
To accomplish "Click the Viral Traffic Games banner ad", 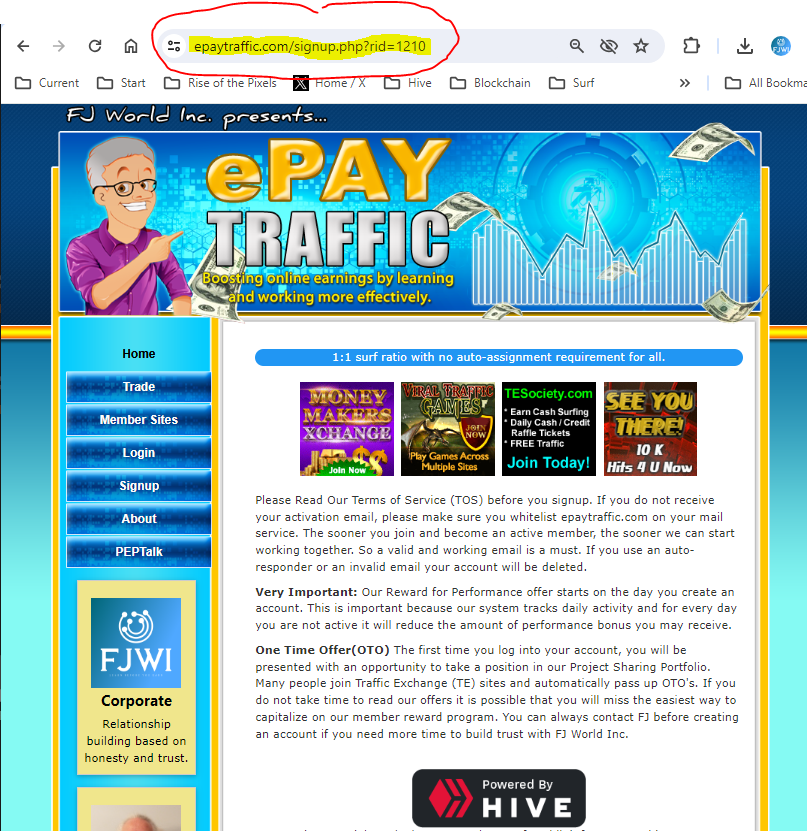I will [448, 429].
